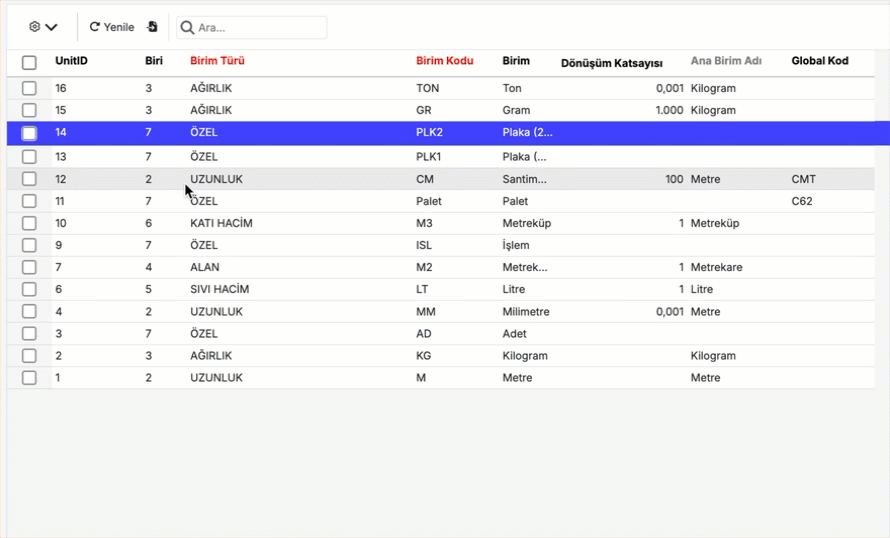Click the UnitID column header
Screen dimensions: 890x538
point(71,61)
